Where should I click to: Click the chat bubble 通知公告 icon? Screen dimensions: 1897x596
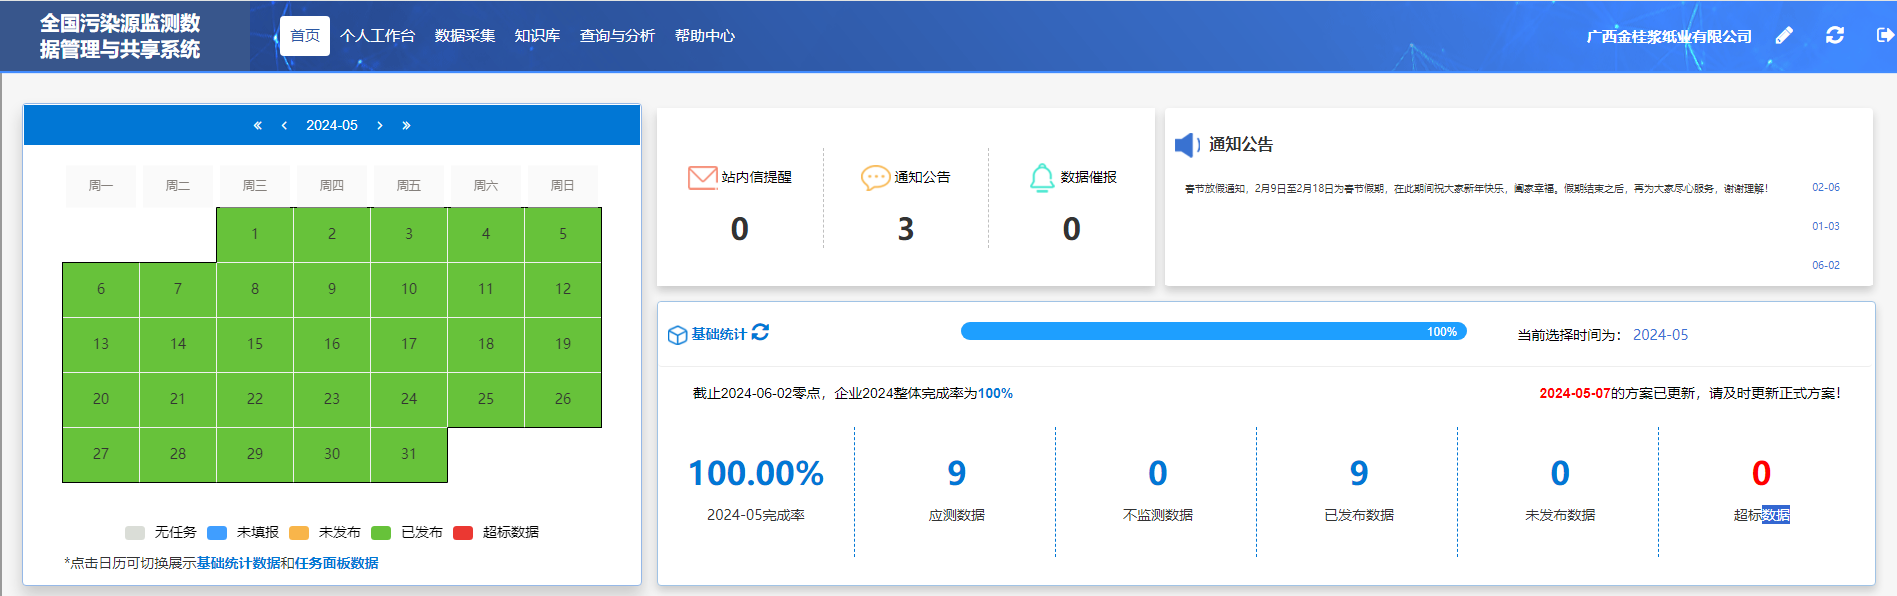pyautogui.click(x=875, y=177)
